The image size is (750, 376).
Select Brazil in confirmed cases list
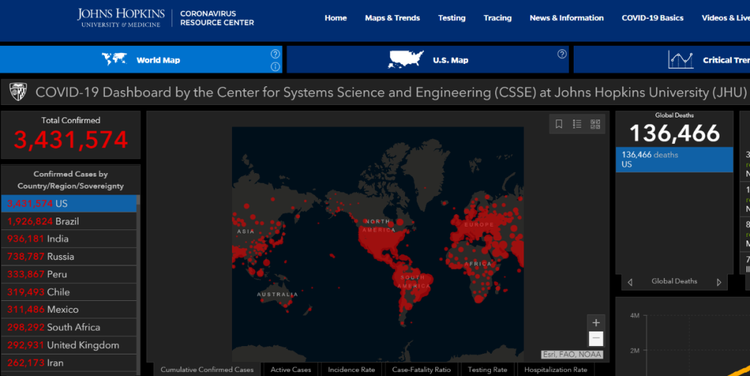click(69, 221)
